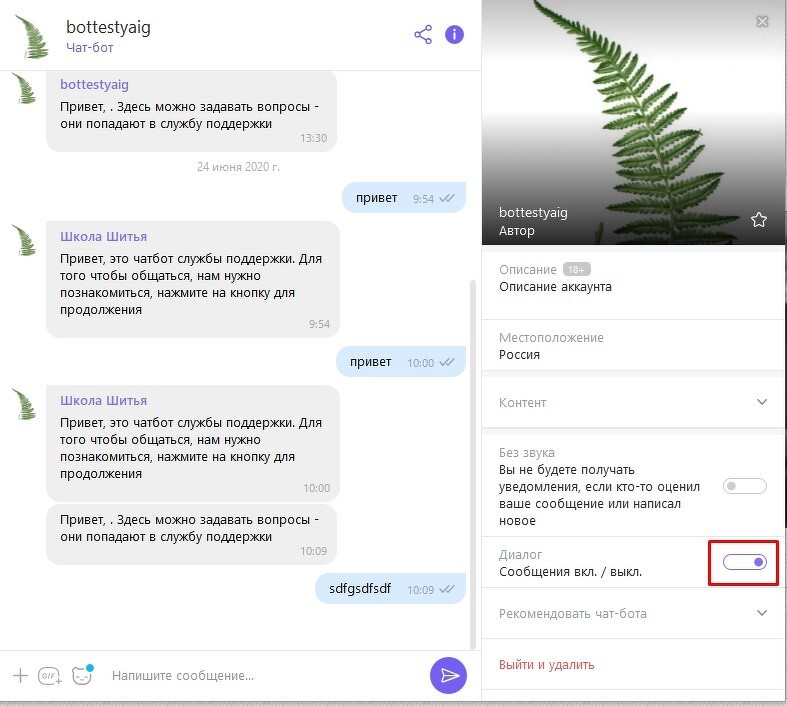Toggle the Без звука mute switch
This screenshot has width=787, height=706.
point(744,486)
